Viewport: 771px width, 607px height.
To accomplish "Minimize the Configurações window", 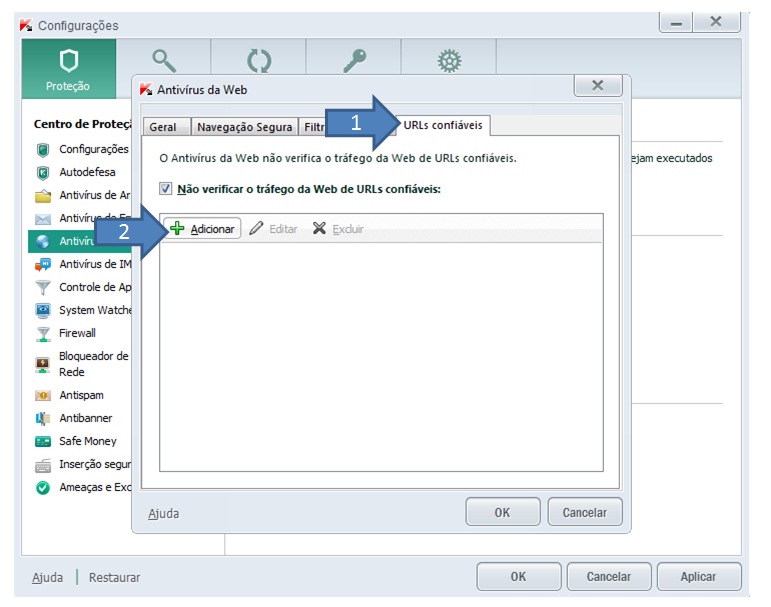I will coord(676,23).
